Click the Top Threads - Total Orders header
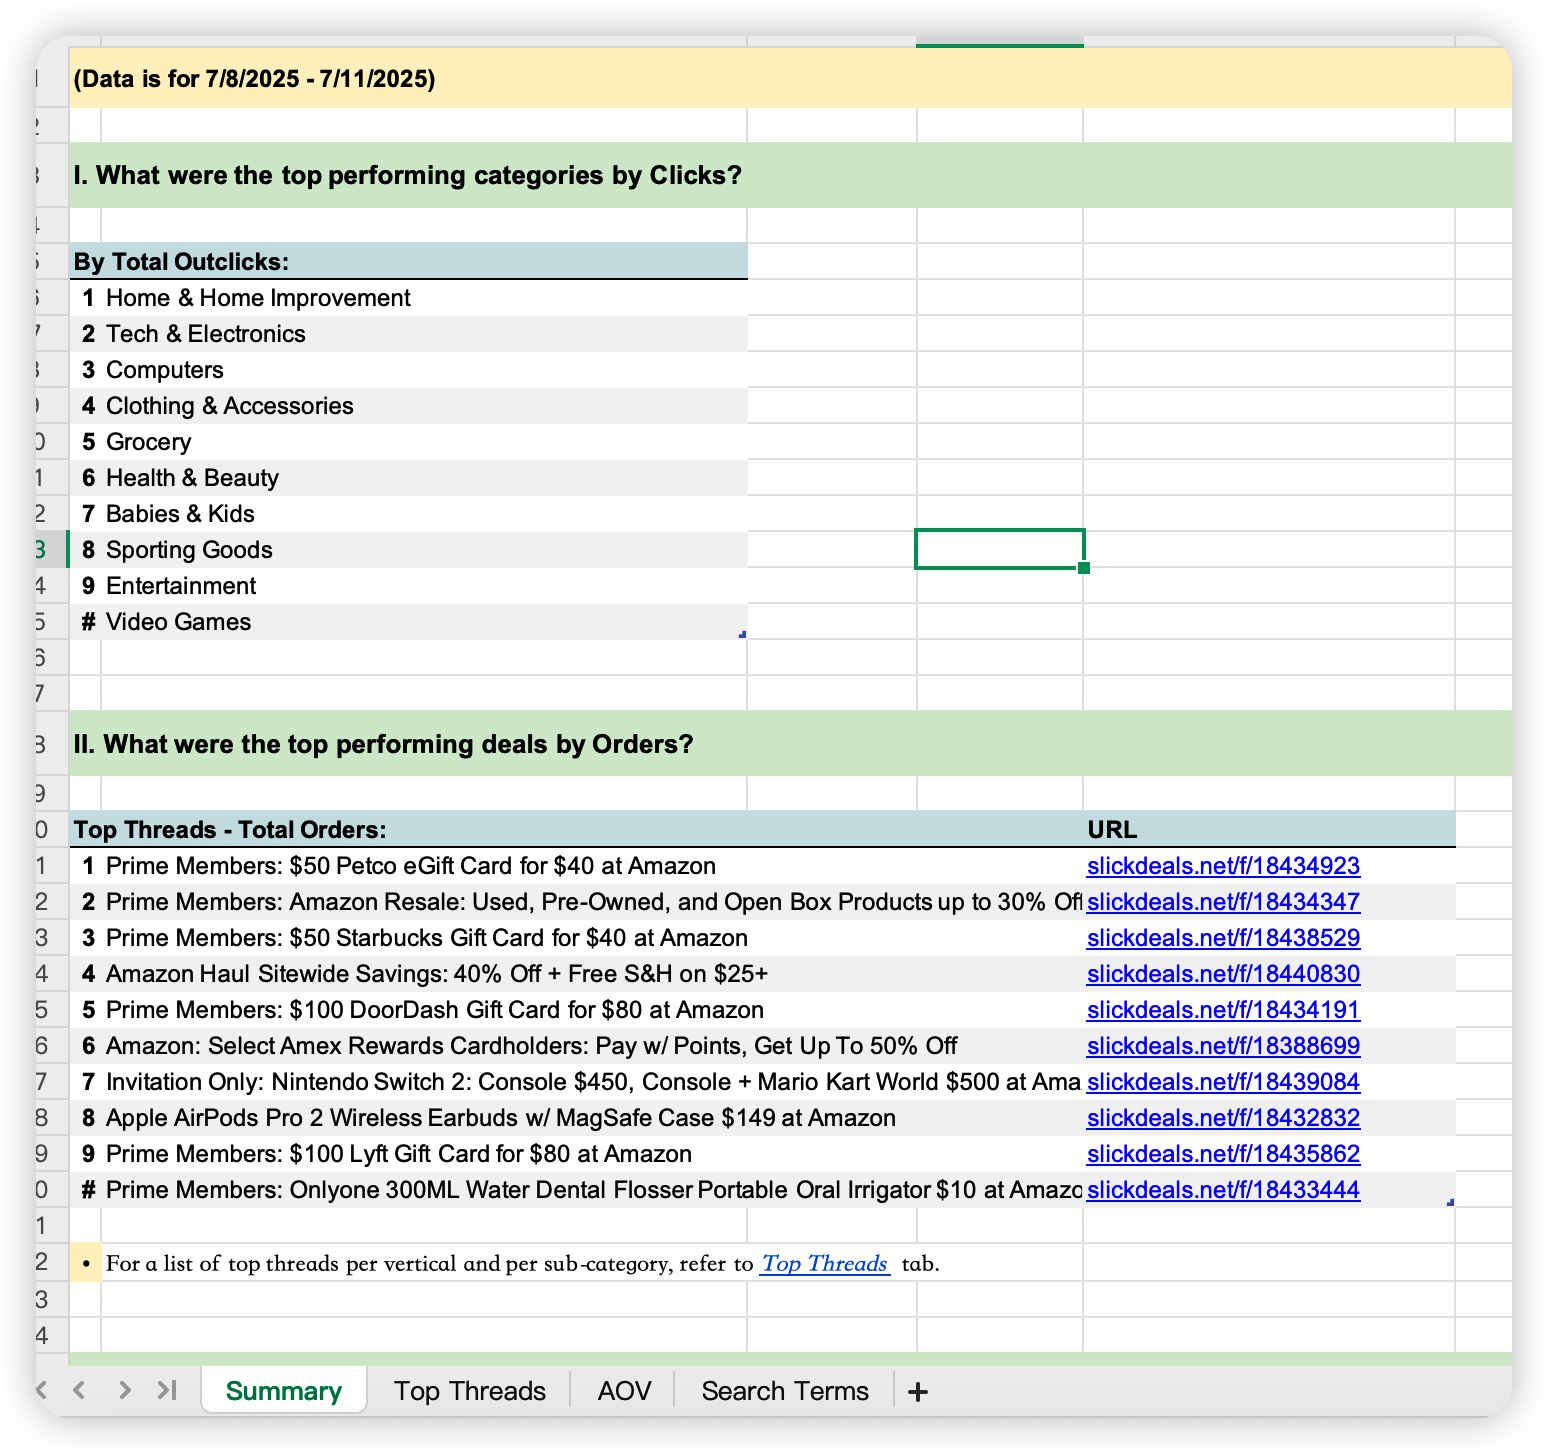 tap(576, 829)
